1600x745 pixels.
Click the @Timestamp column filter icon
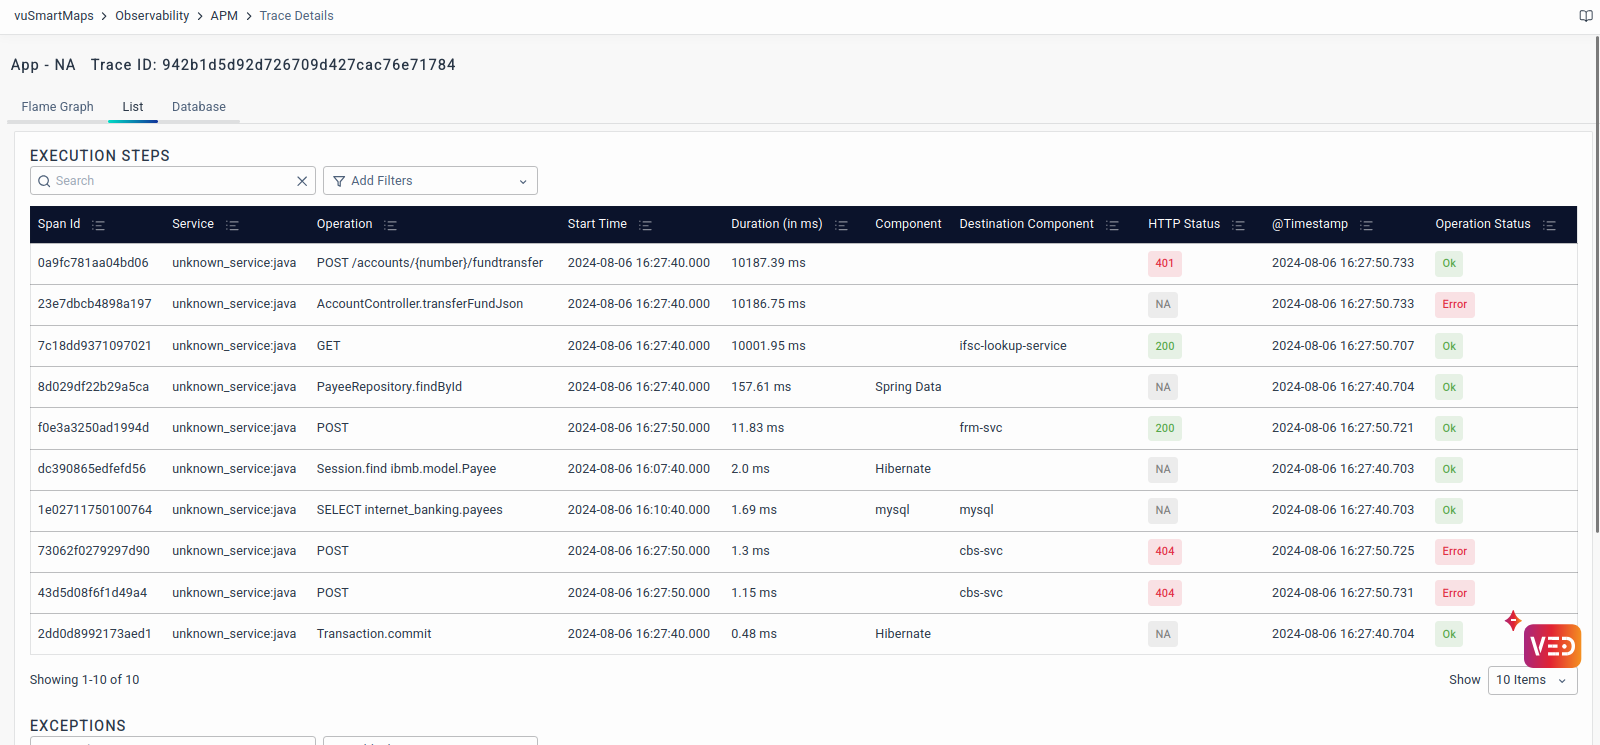[1366, 225]
